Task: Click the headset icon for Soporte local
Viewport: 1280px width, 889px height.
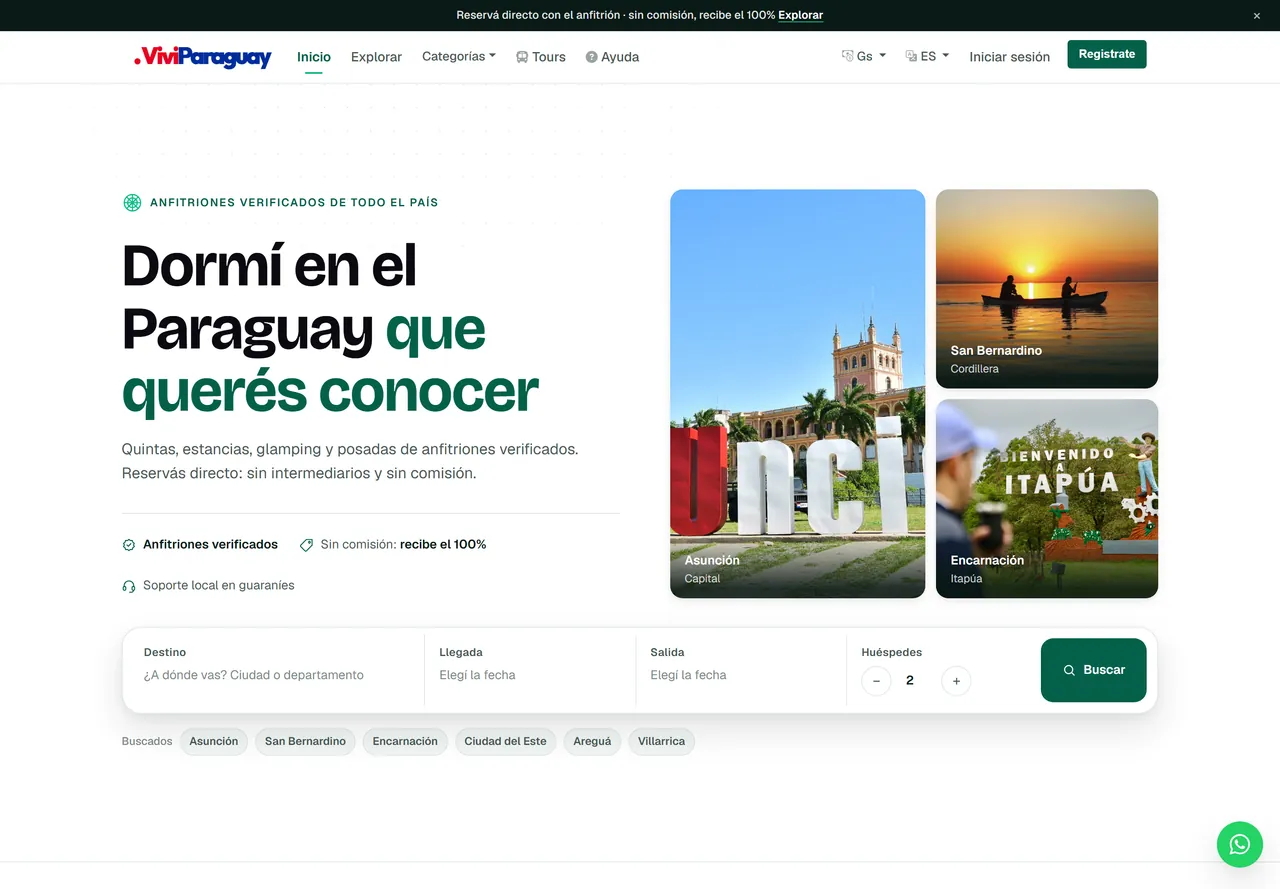Action: click(129, 586)
